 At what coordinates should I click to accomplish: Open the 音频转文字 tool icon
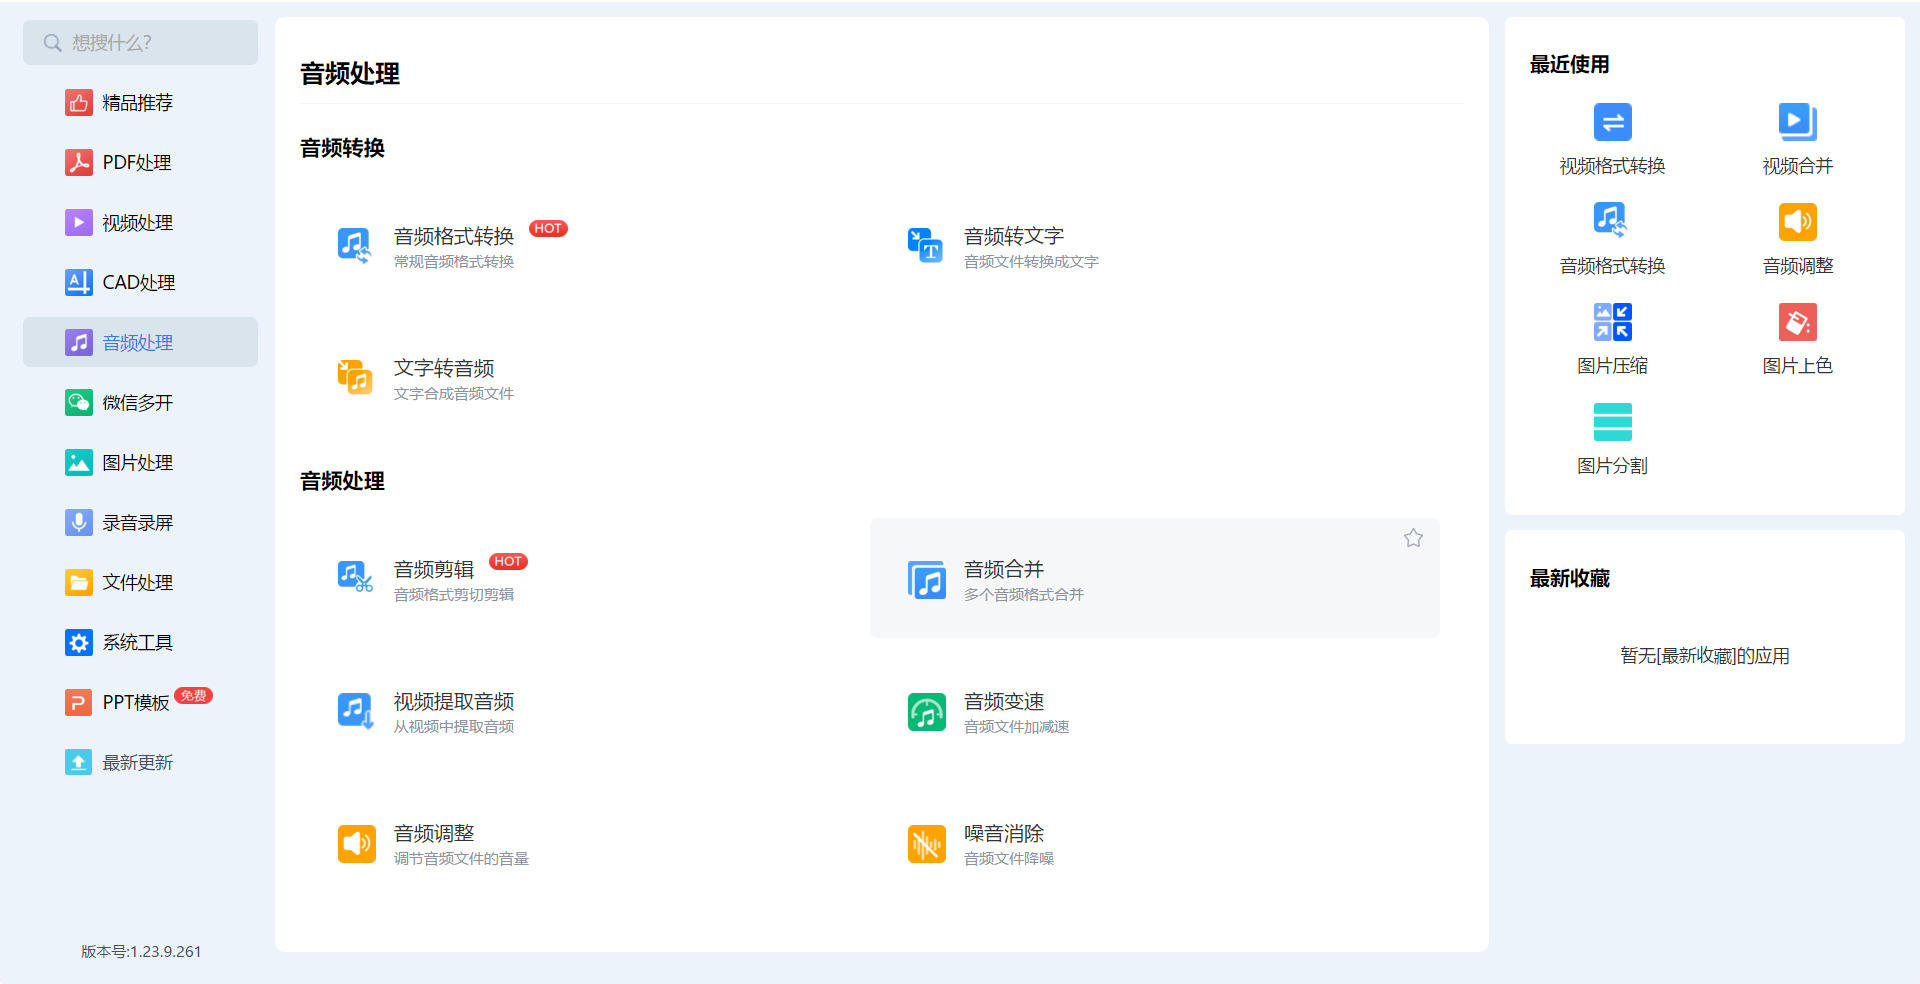926,246
